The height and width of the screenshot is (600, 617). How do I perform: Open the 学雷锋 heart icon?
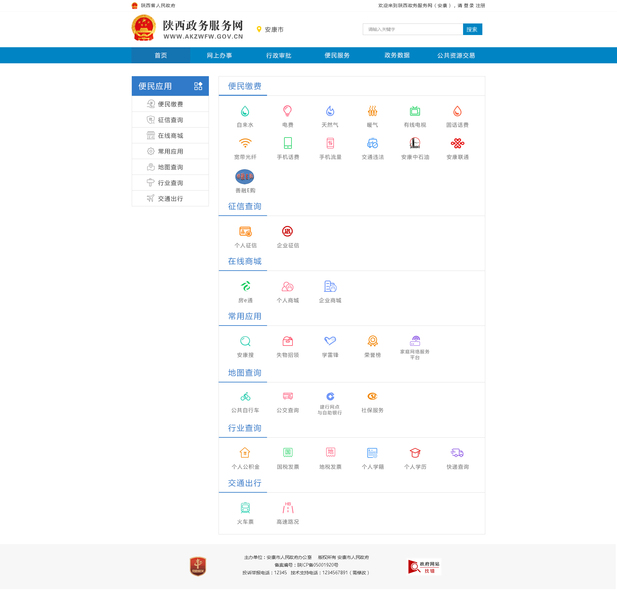coord(330,341)
